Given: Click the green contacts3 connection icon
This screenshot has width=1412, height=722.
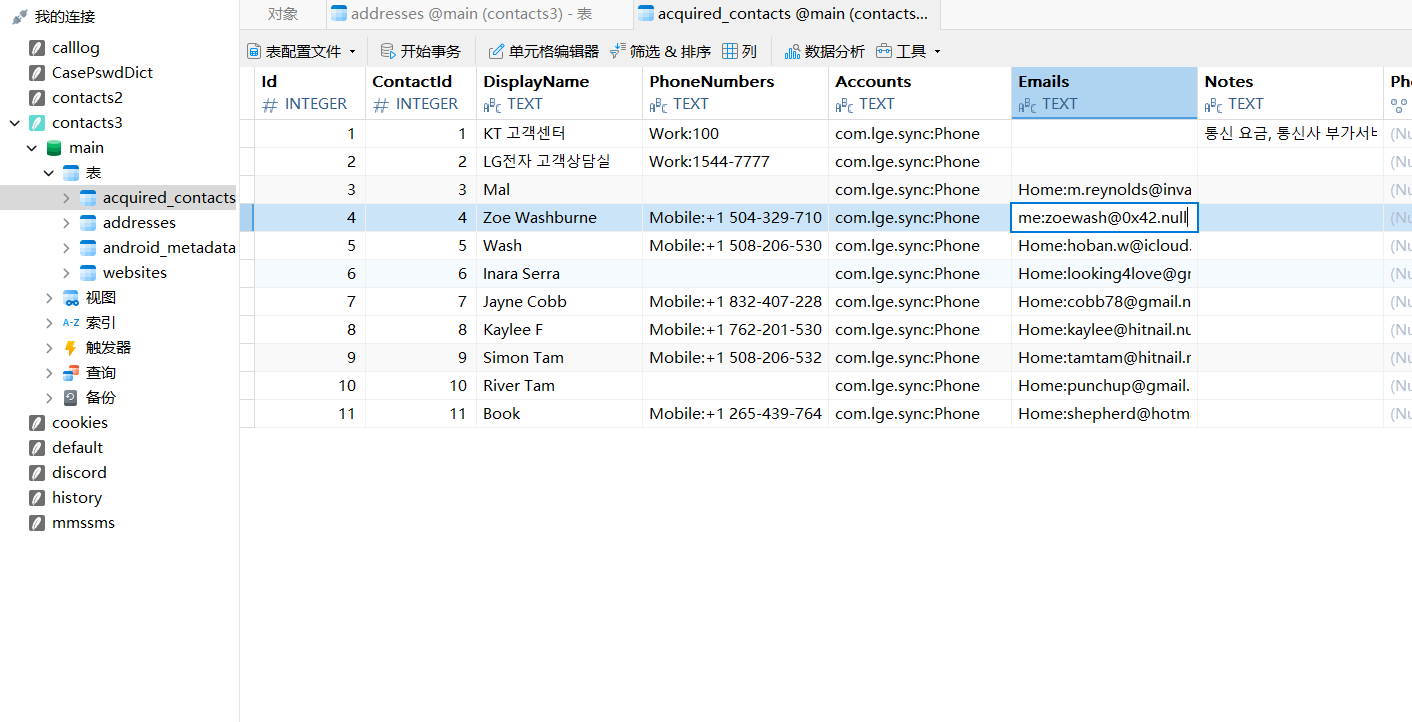Looking at the screenshot, I should click(x=37, y=123).
